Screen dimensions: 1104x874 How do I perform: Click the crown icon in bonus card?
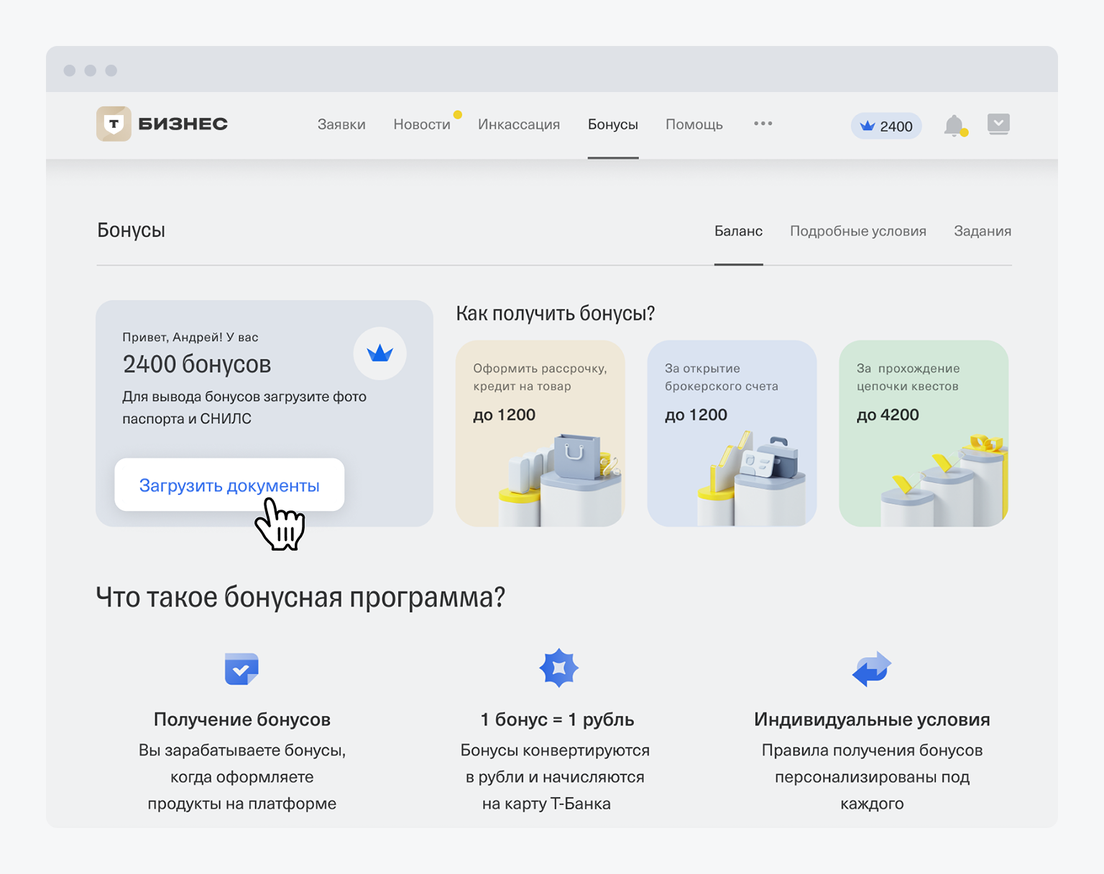click(380, 353)
